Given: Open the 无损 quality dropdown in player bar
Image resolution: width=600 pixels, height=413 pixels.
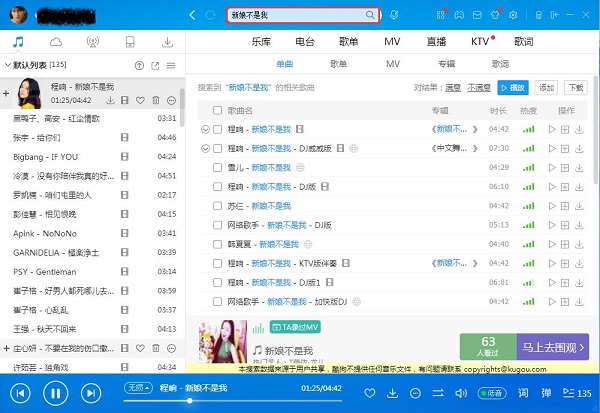Looking at the screenshot, I should click(136, 387).
